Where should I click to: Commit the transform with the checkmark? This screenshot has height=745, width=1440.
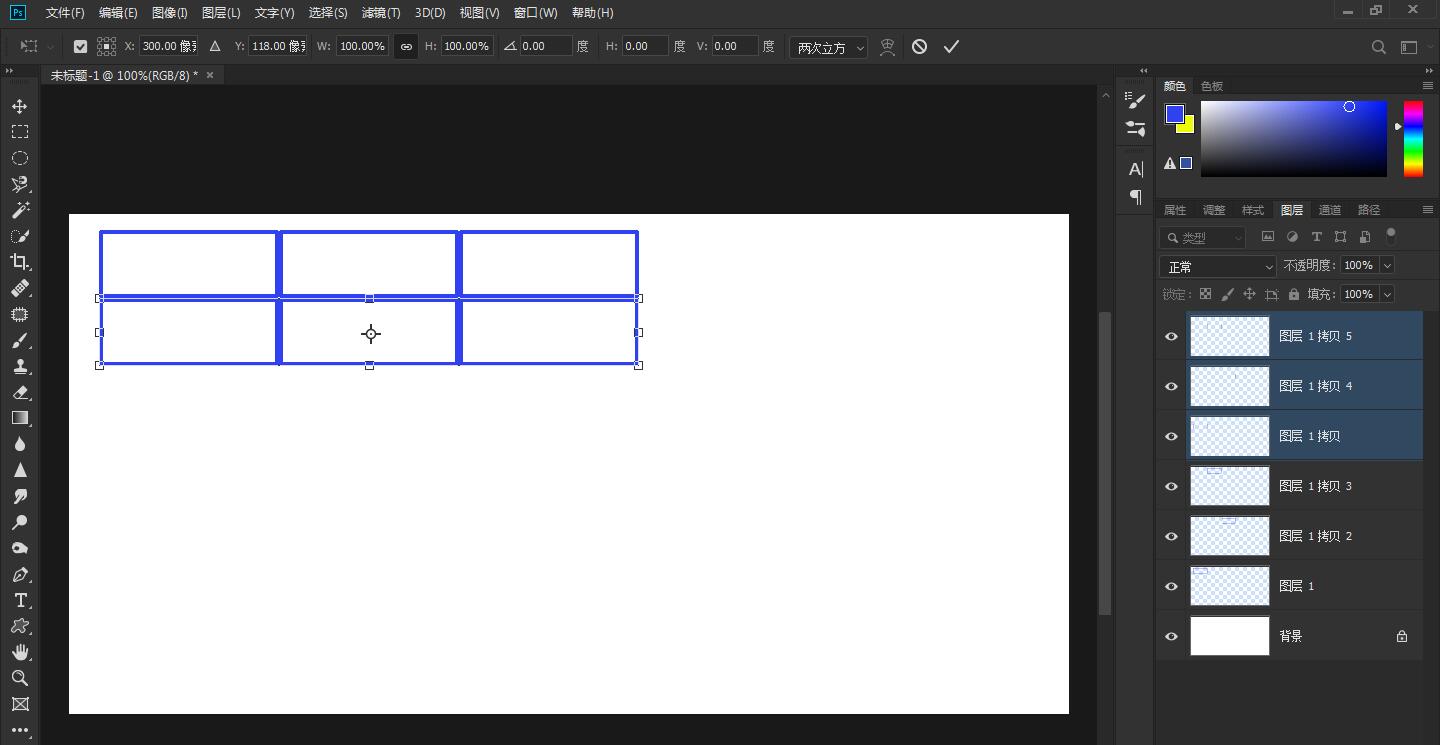(951, 46)
